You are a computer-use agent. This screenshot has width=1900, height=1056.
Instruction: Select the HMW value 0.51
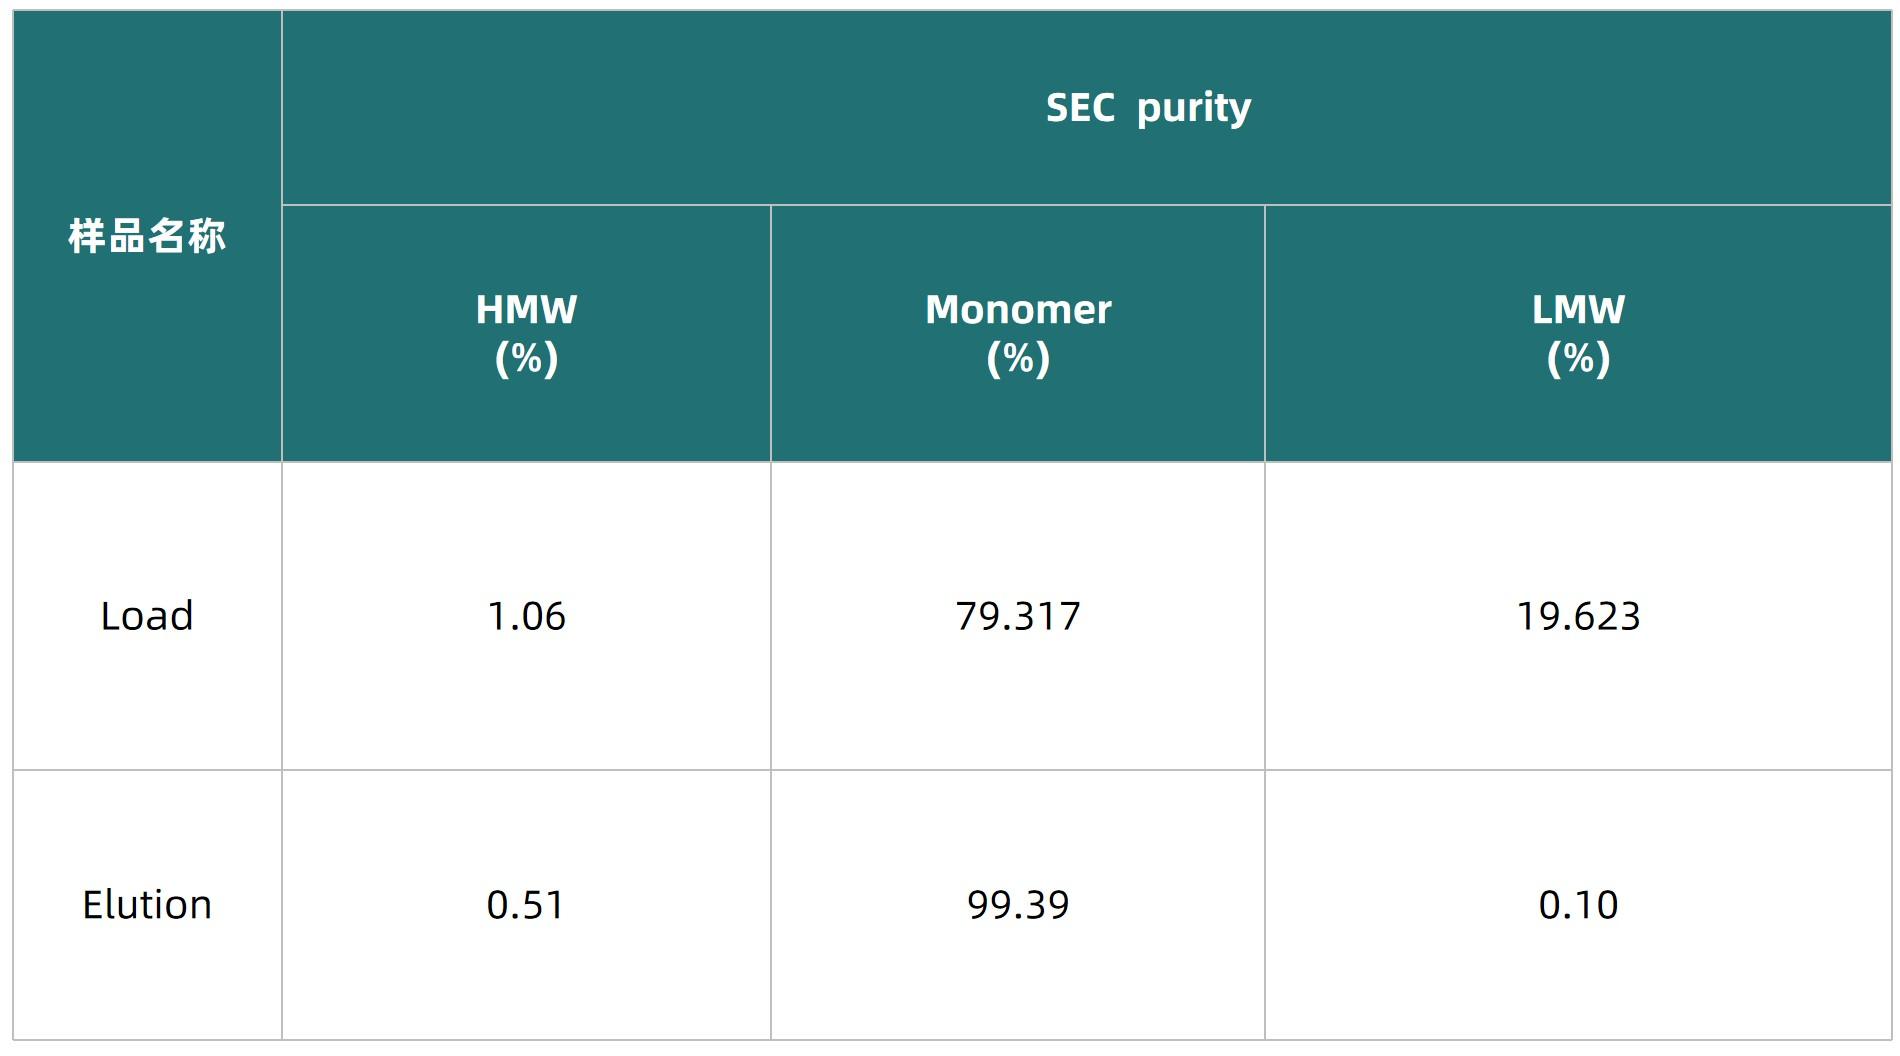pyautogui.click(x=526, y=905)
